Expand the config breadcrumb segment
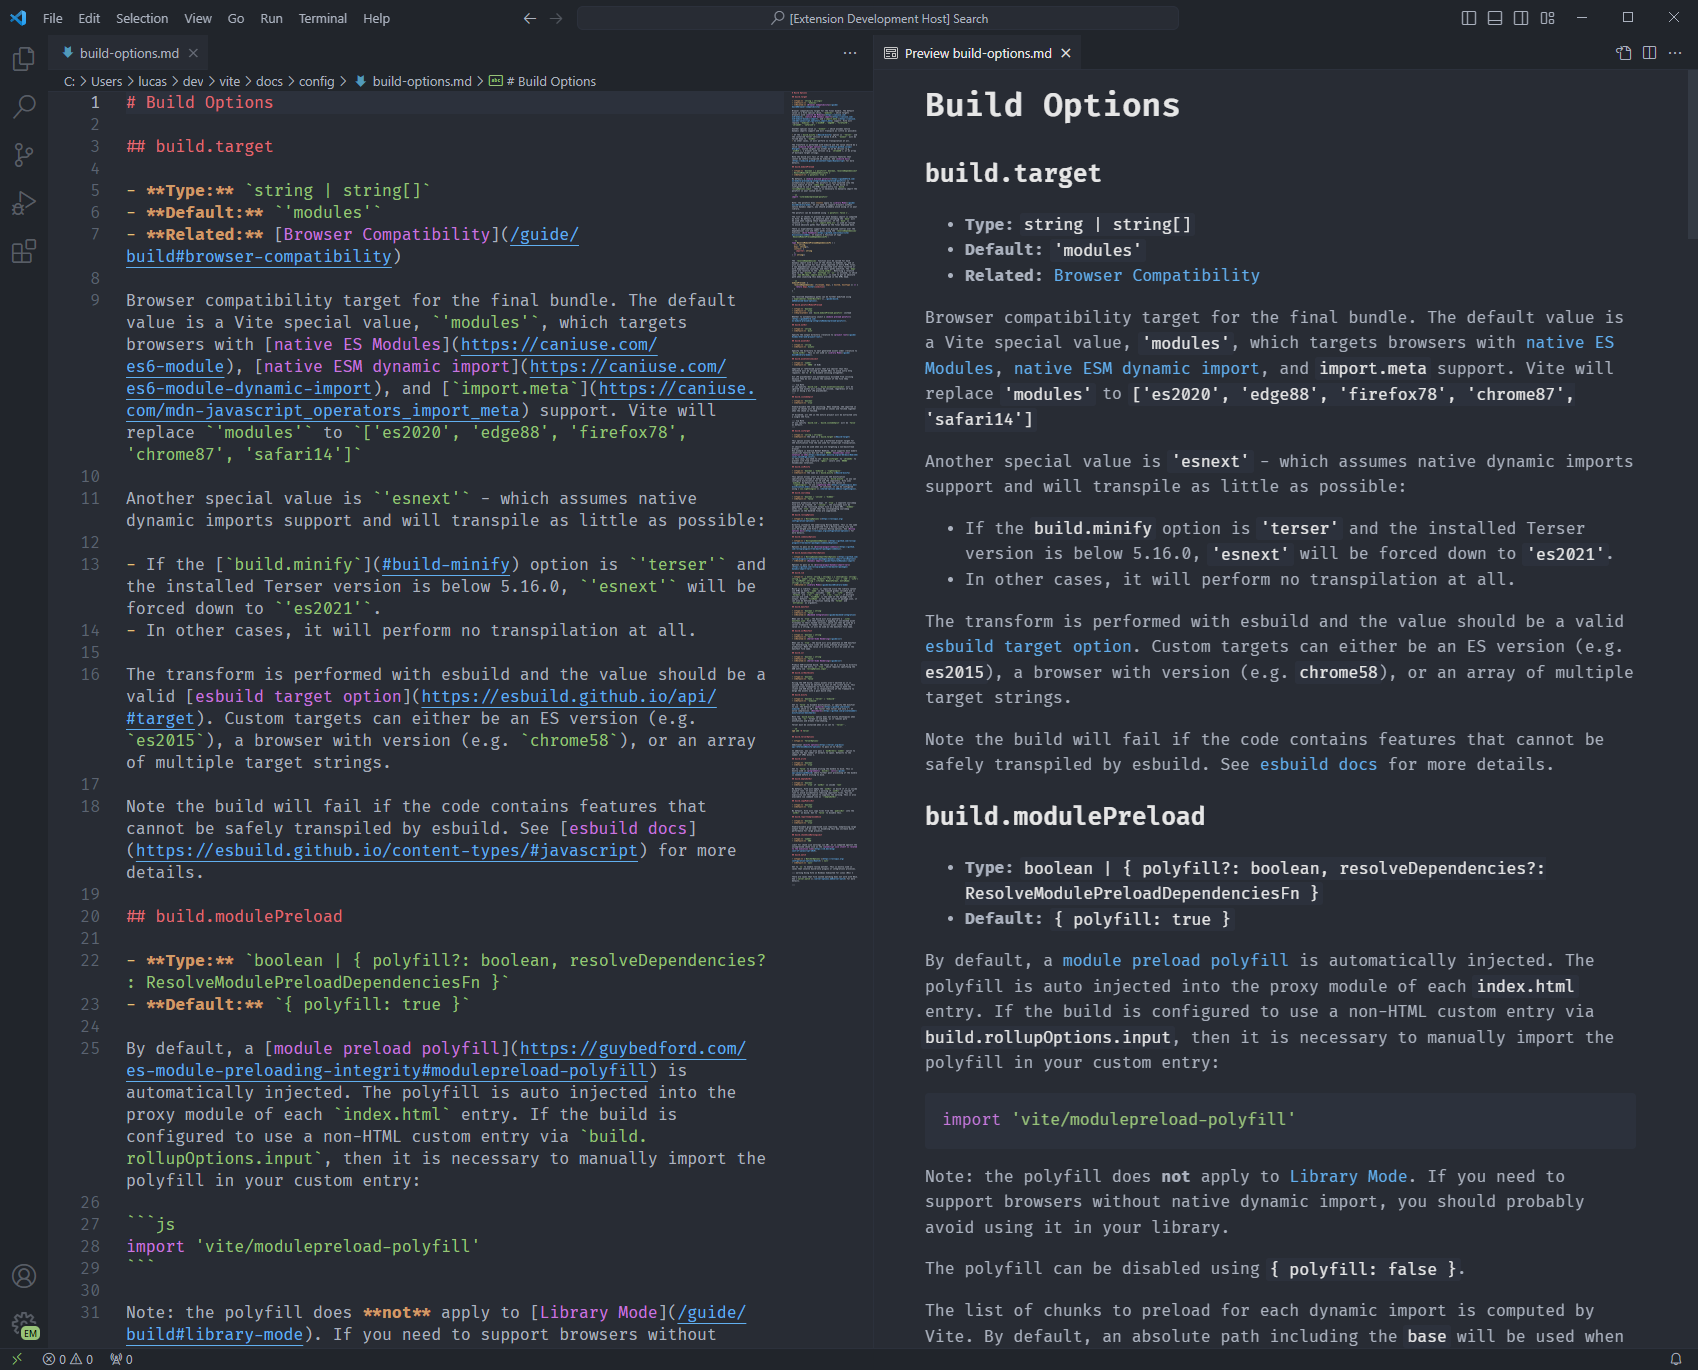 tap(316, 81)
